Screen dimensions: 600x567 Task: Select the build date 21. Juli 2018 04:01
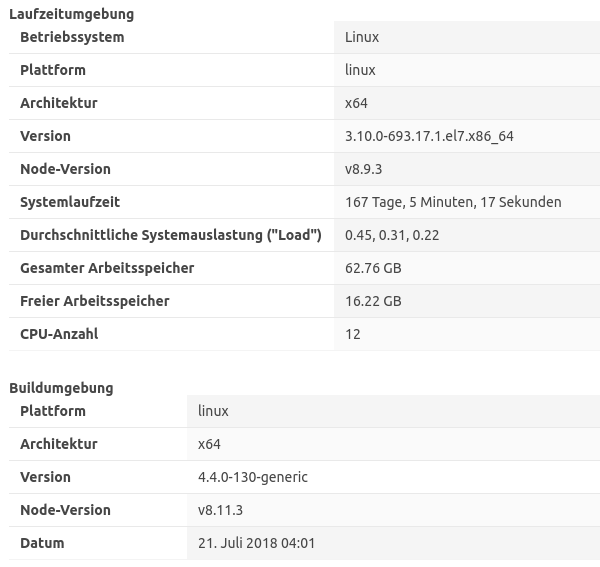click(257, 543)
